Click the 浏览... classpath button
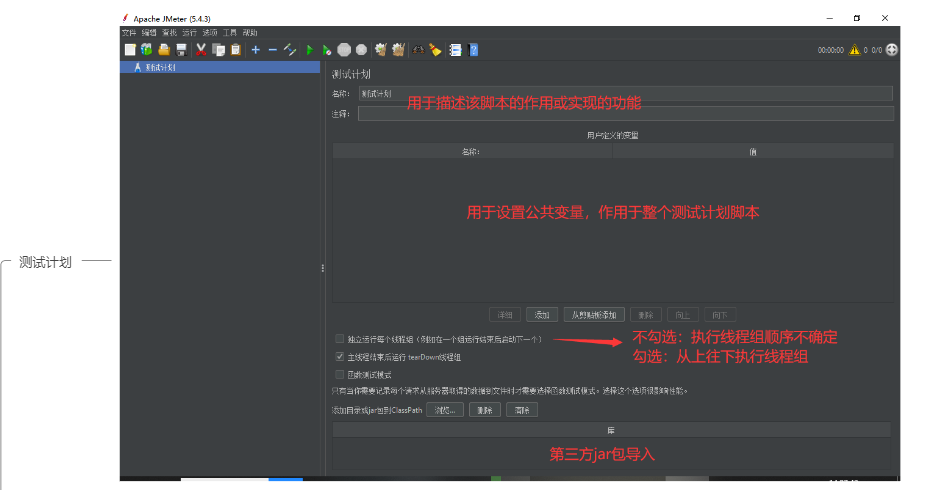This screenshot has width=951, height=490. [x=445, y=410]
